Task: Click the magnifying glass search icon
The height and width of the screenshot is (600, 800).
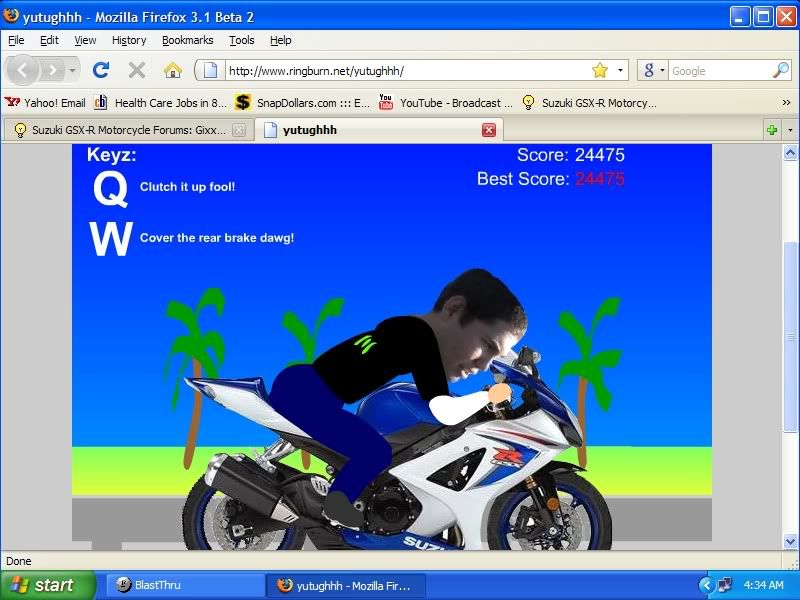Action: click(x=781, y=70)
